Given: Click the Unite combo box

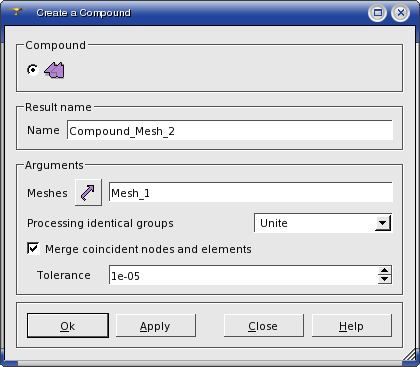Looking at the screenshot, I should click(x=323, y=223).
